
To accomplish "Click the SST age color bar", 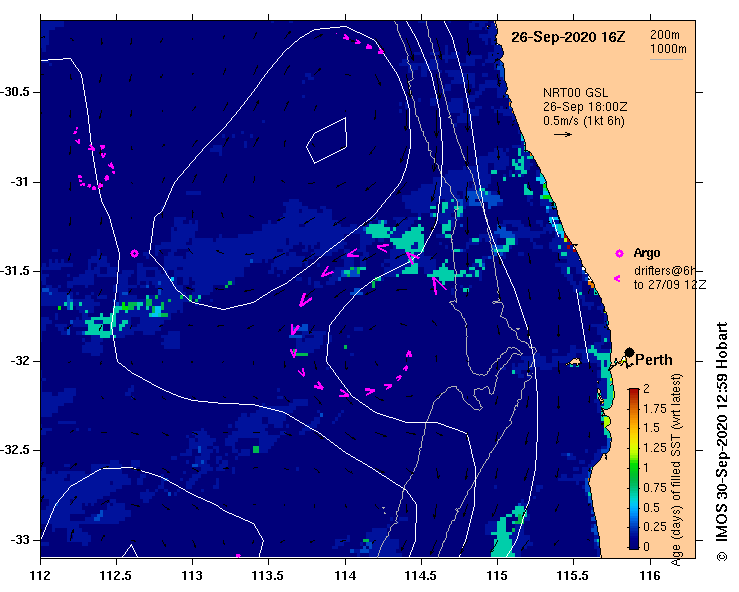I will pyautogui.click(x=634, y=469).
